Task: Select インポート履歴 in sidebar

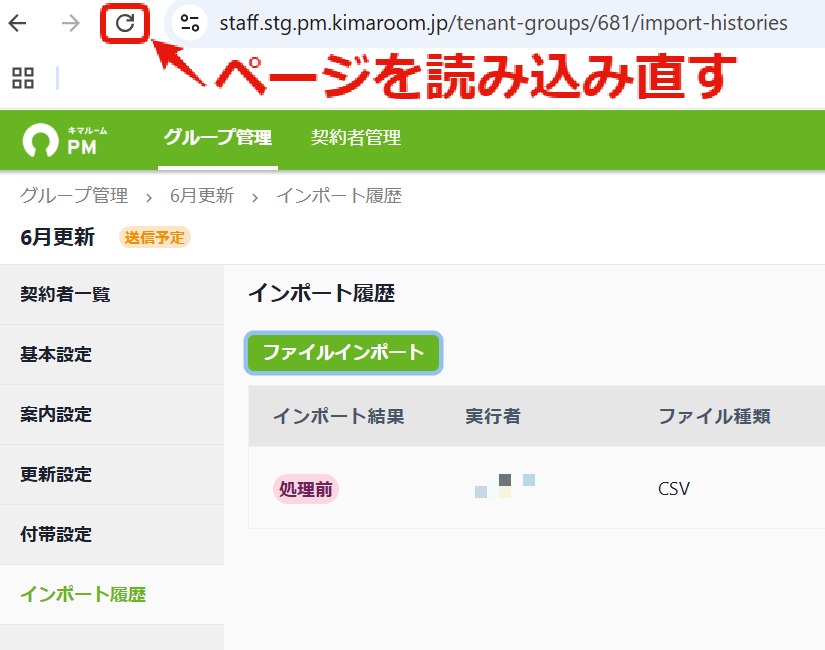Action: pos(112,594)
